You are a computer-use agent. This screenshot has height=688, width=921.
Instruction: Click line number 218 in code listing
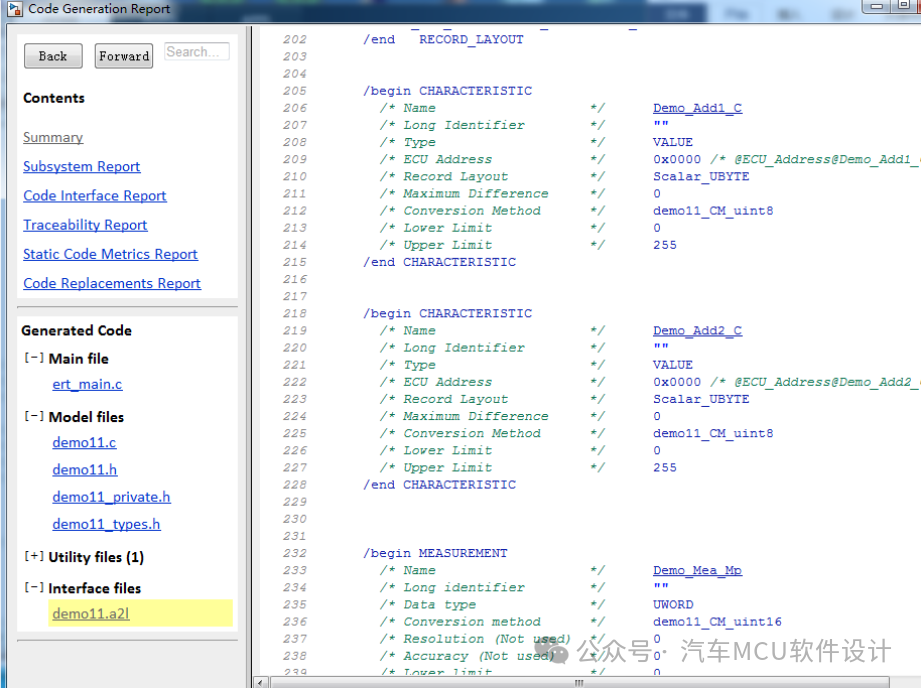point(294,314)
